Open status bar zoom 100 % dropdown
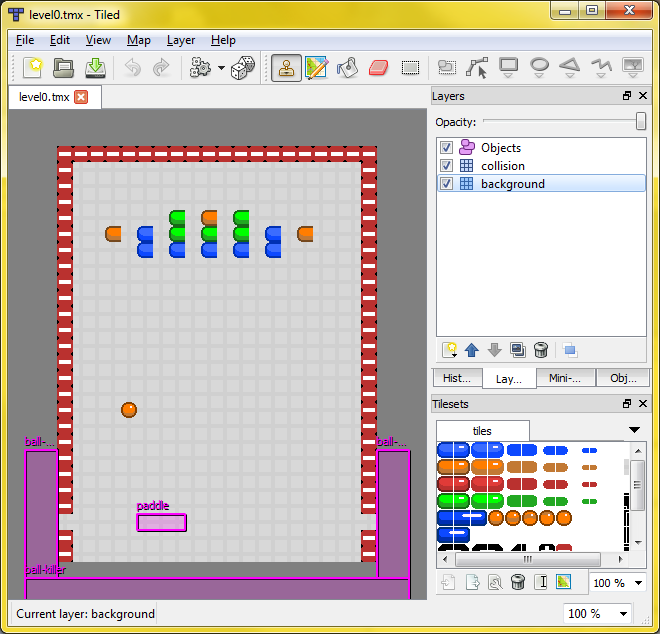The image size is (660, 634). [623, 614]
